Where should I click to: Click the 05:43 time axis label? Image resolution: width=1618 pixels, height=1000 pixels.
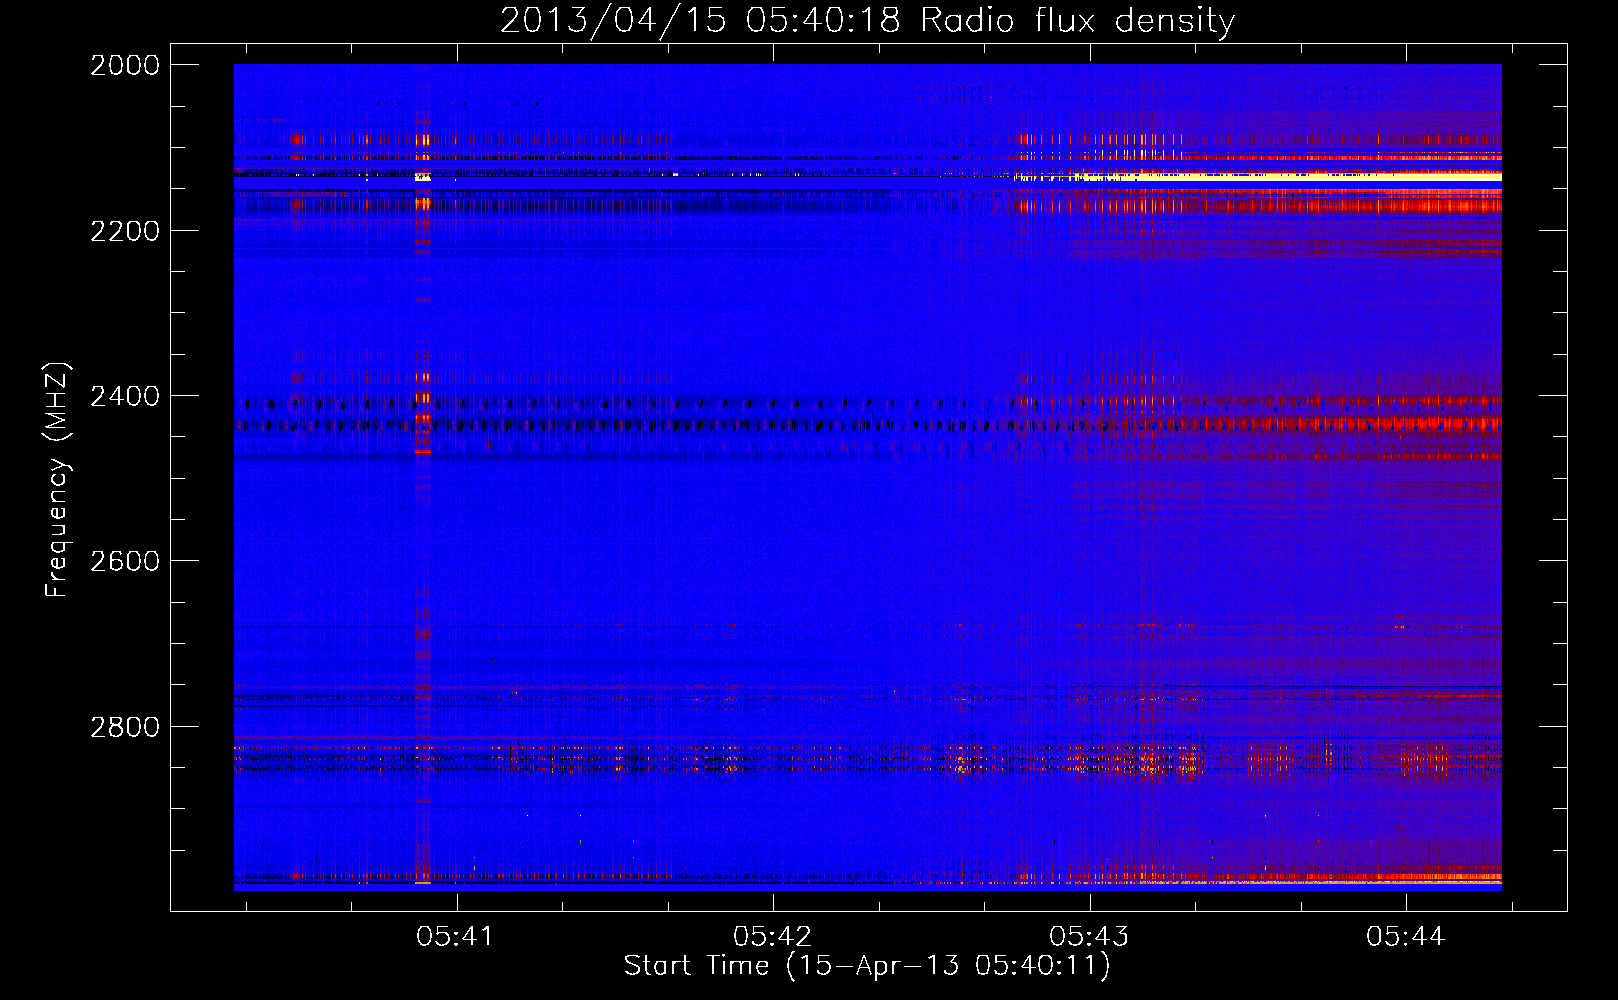click(1089, 936)
